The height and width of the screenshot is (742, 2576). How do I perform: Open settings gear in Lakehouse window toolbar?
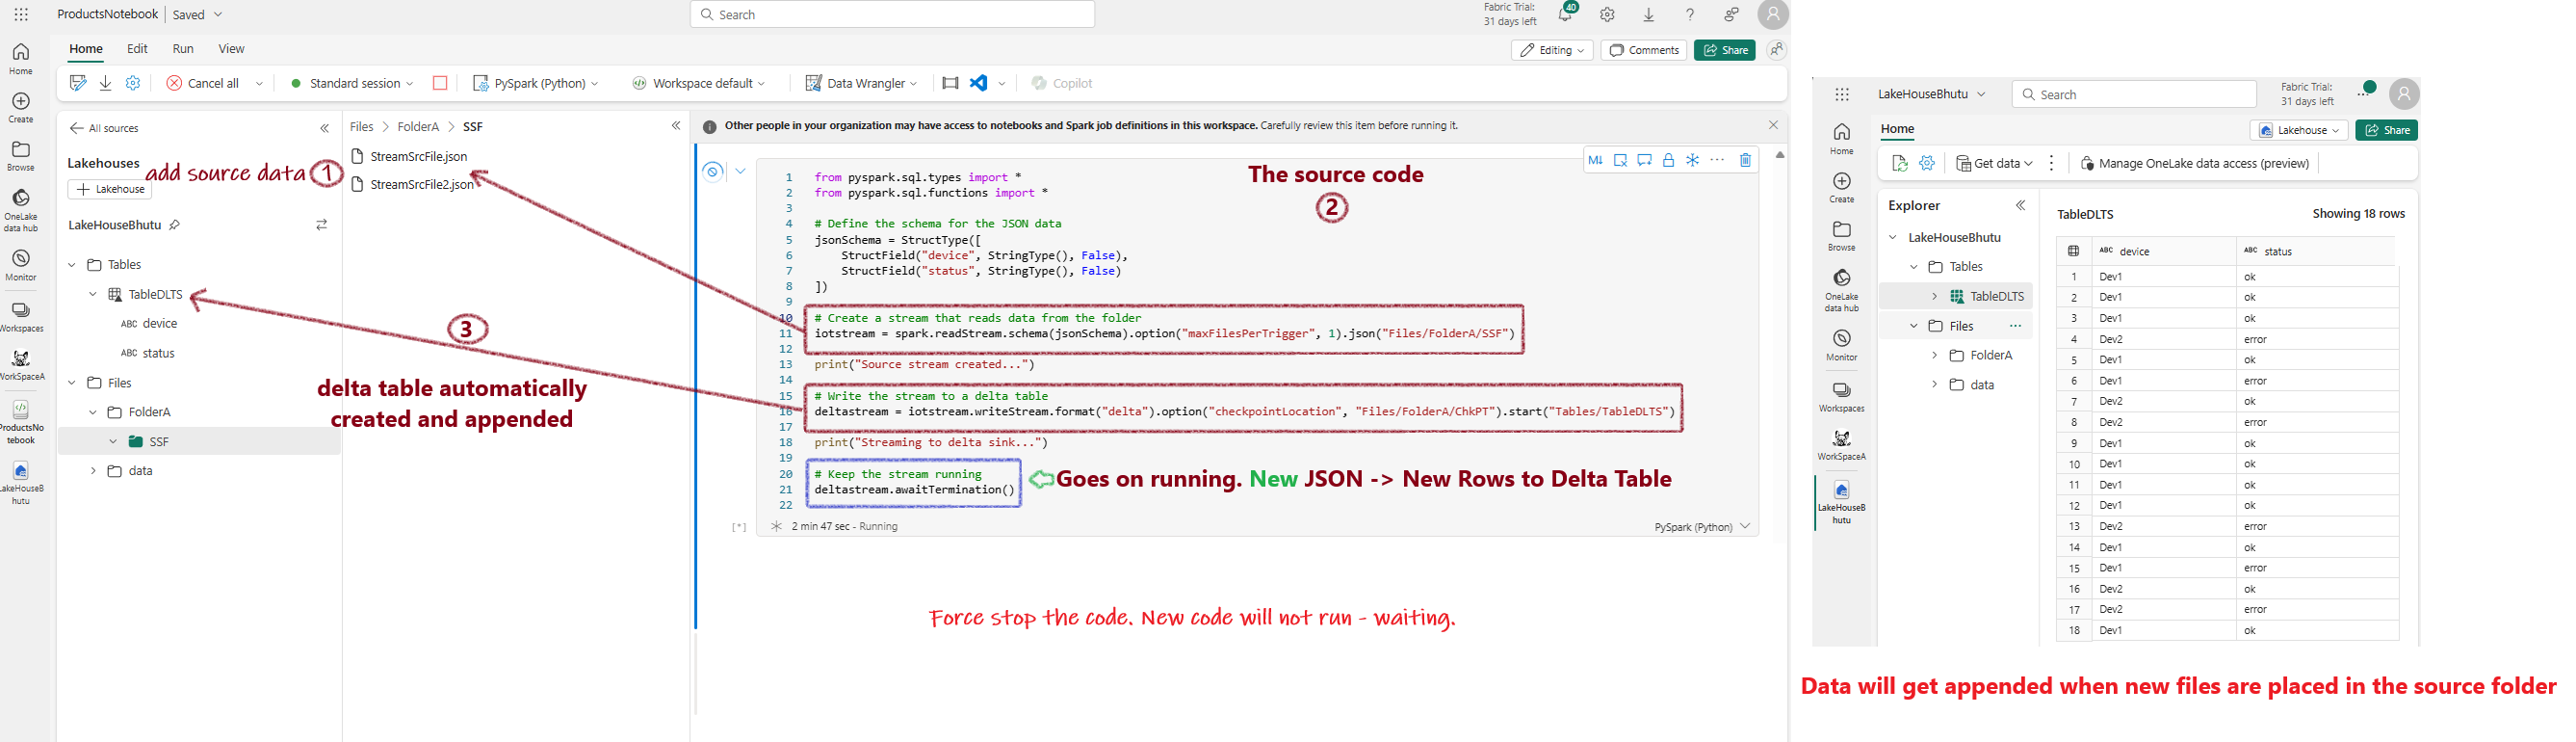click(x=1927, y=163)
